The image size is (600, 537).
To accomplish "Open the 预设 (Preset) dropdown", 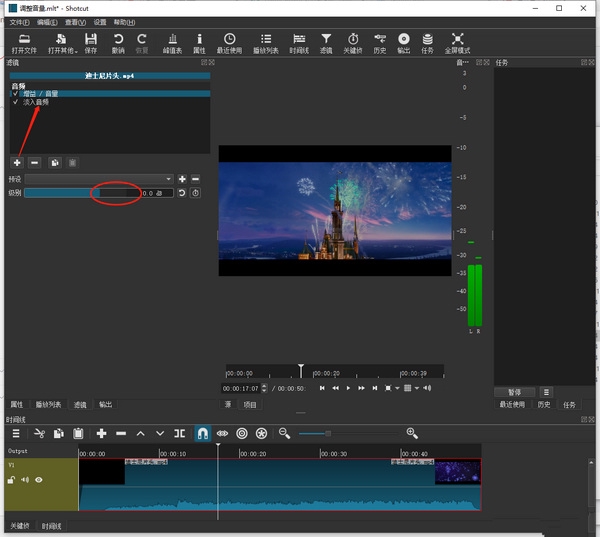I will click(x=99, y=179).
